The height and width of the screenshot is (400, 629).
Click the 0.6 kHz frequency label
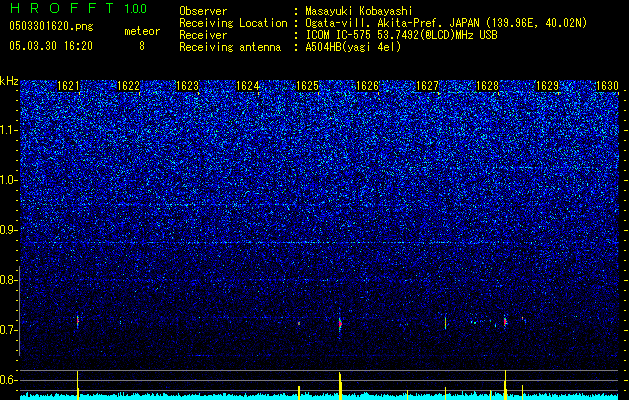pos(8,380)
